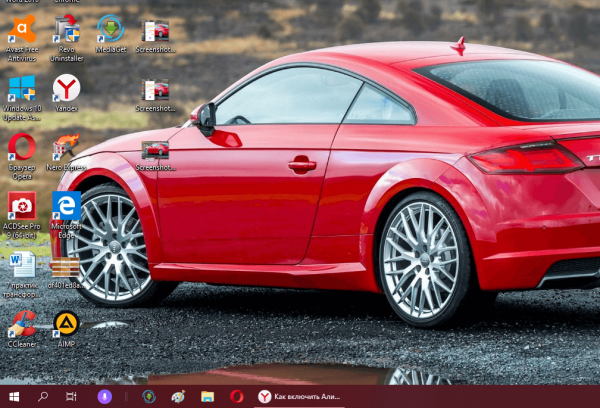The width and height of the screenshot is (600, 408).
Task: Open taskbar search magnifier
Action: 43,397
